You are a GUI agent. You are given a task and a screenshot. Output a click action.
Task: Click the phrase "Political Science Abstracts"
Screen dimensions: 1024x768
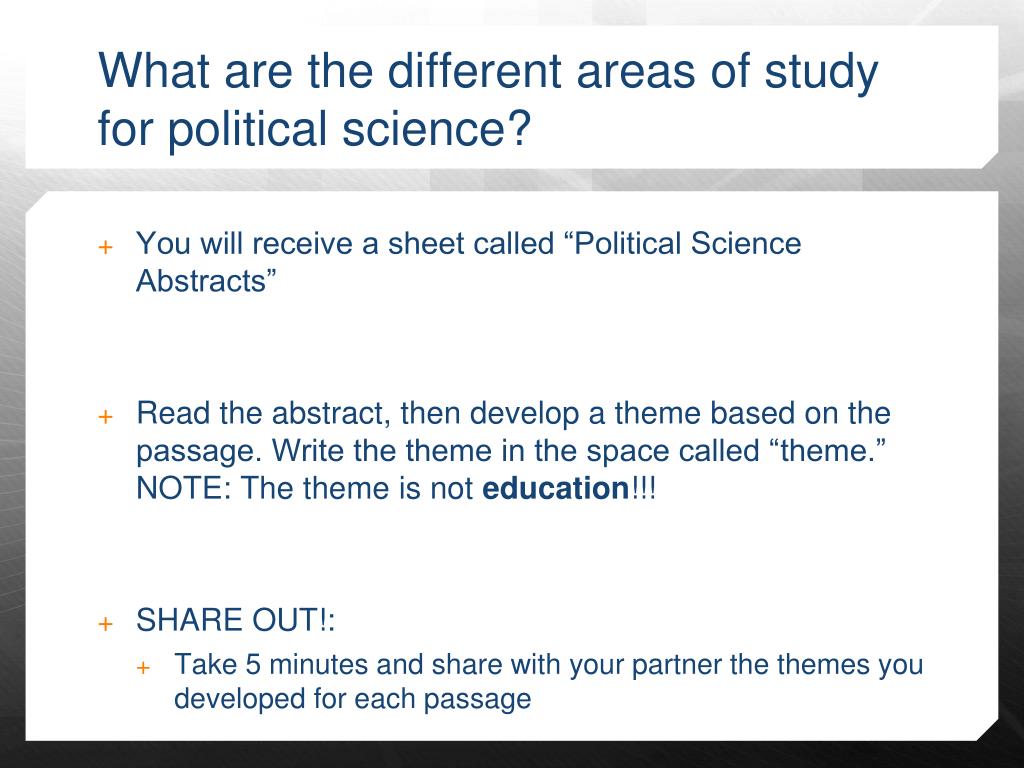coord(468,262)
